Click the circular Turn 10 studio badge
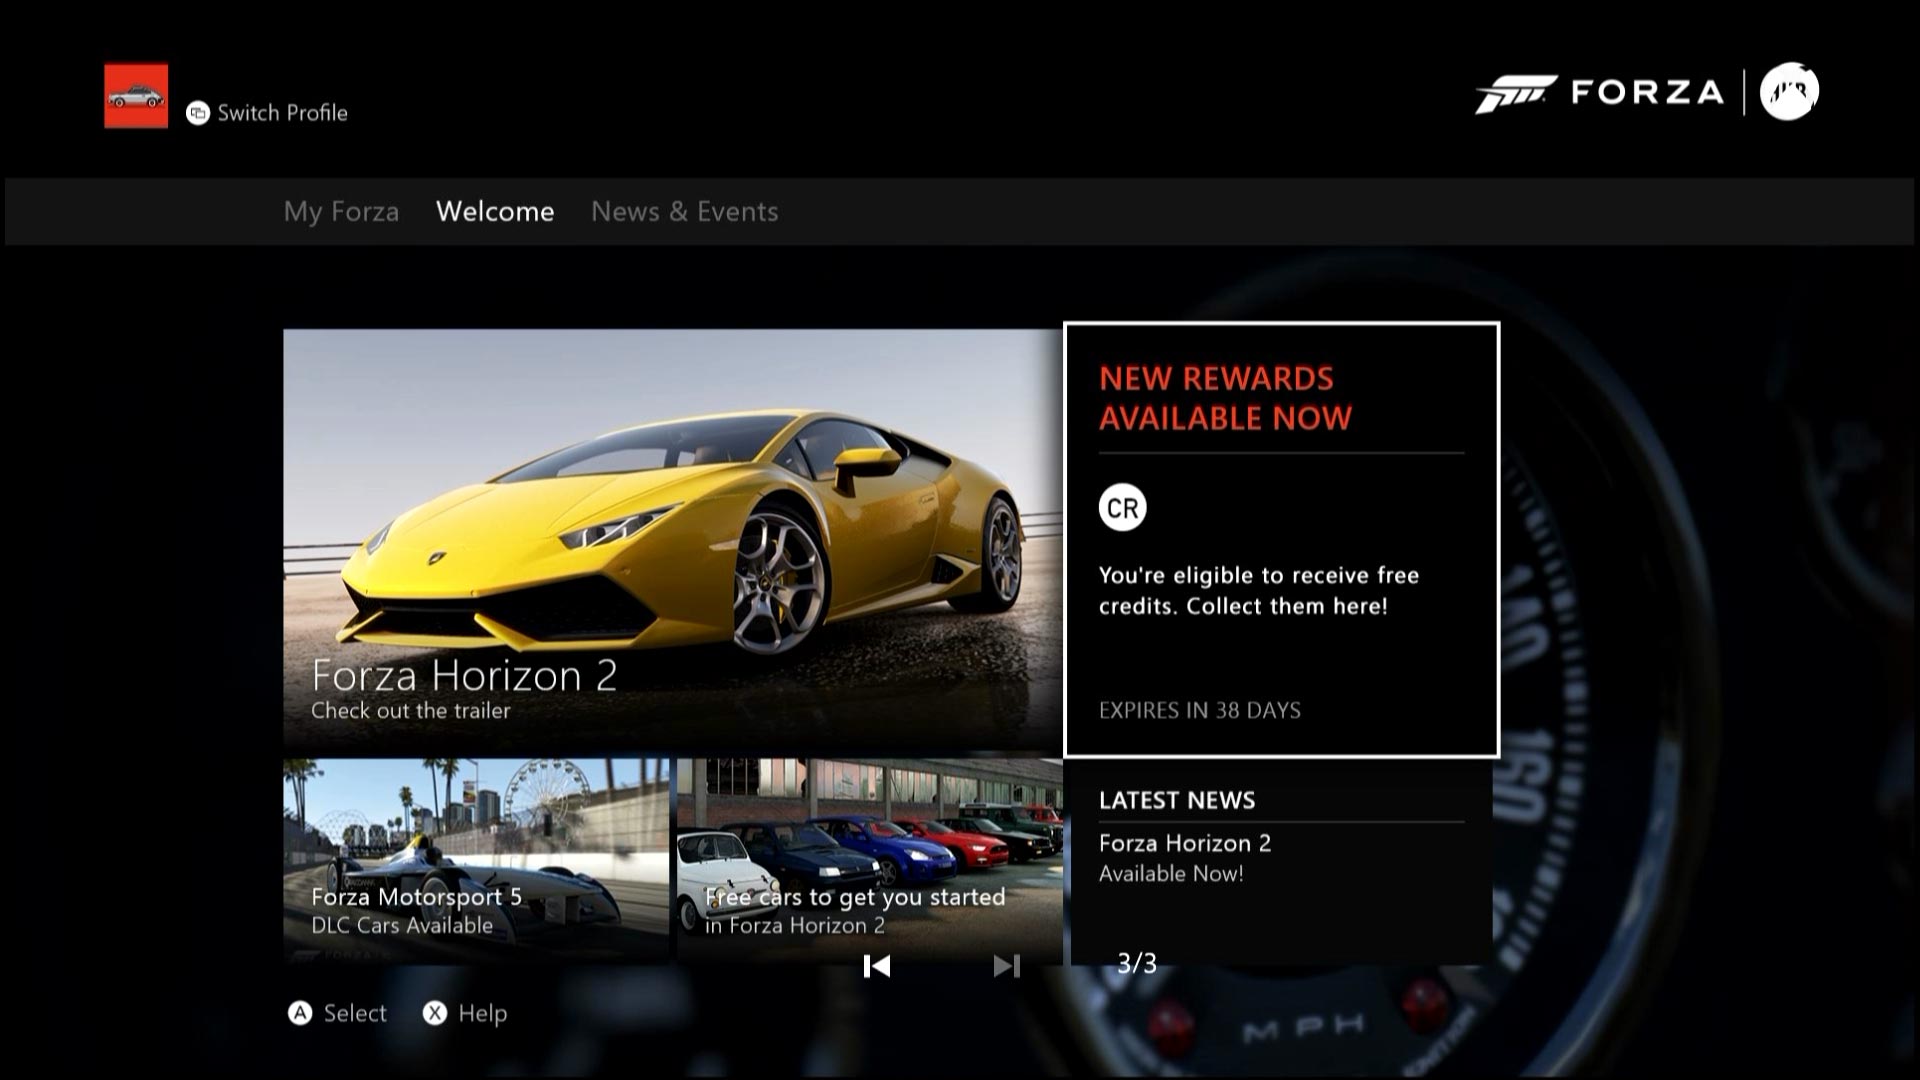The image size is (1920, 1080). (x=1789, y=92)
